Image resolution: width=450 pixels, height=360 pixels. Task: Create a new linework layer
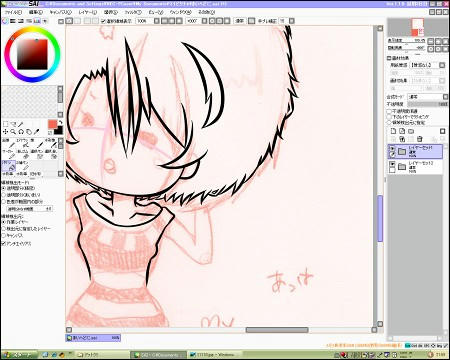click(x=402, y=131)
